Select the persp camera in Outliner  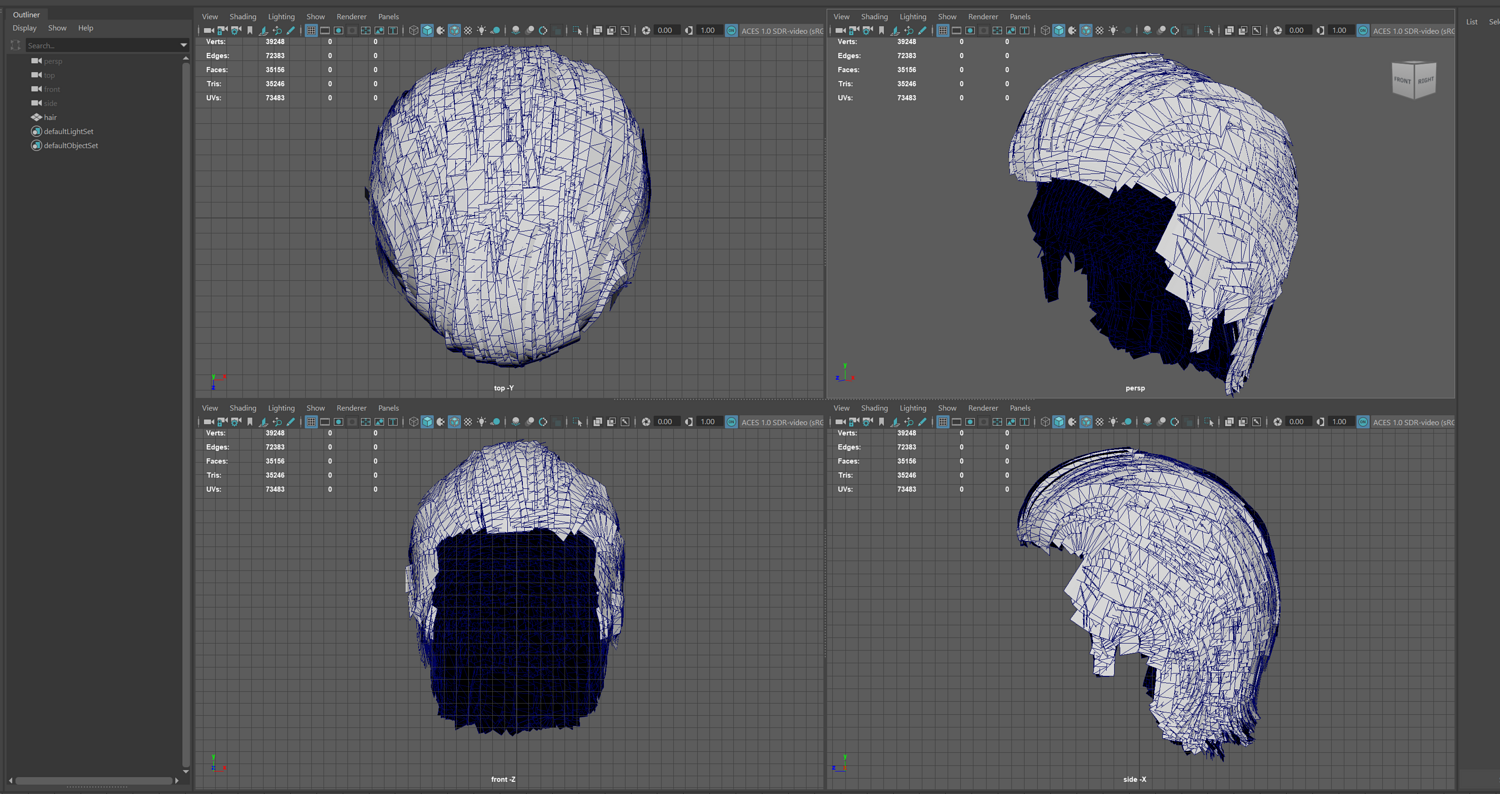[52, 61]
